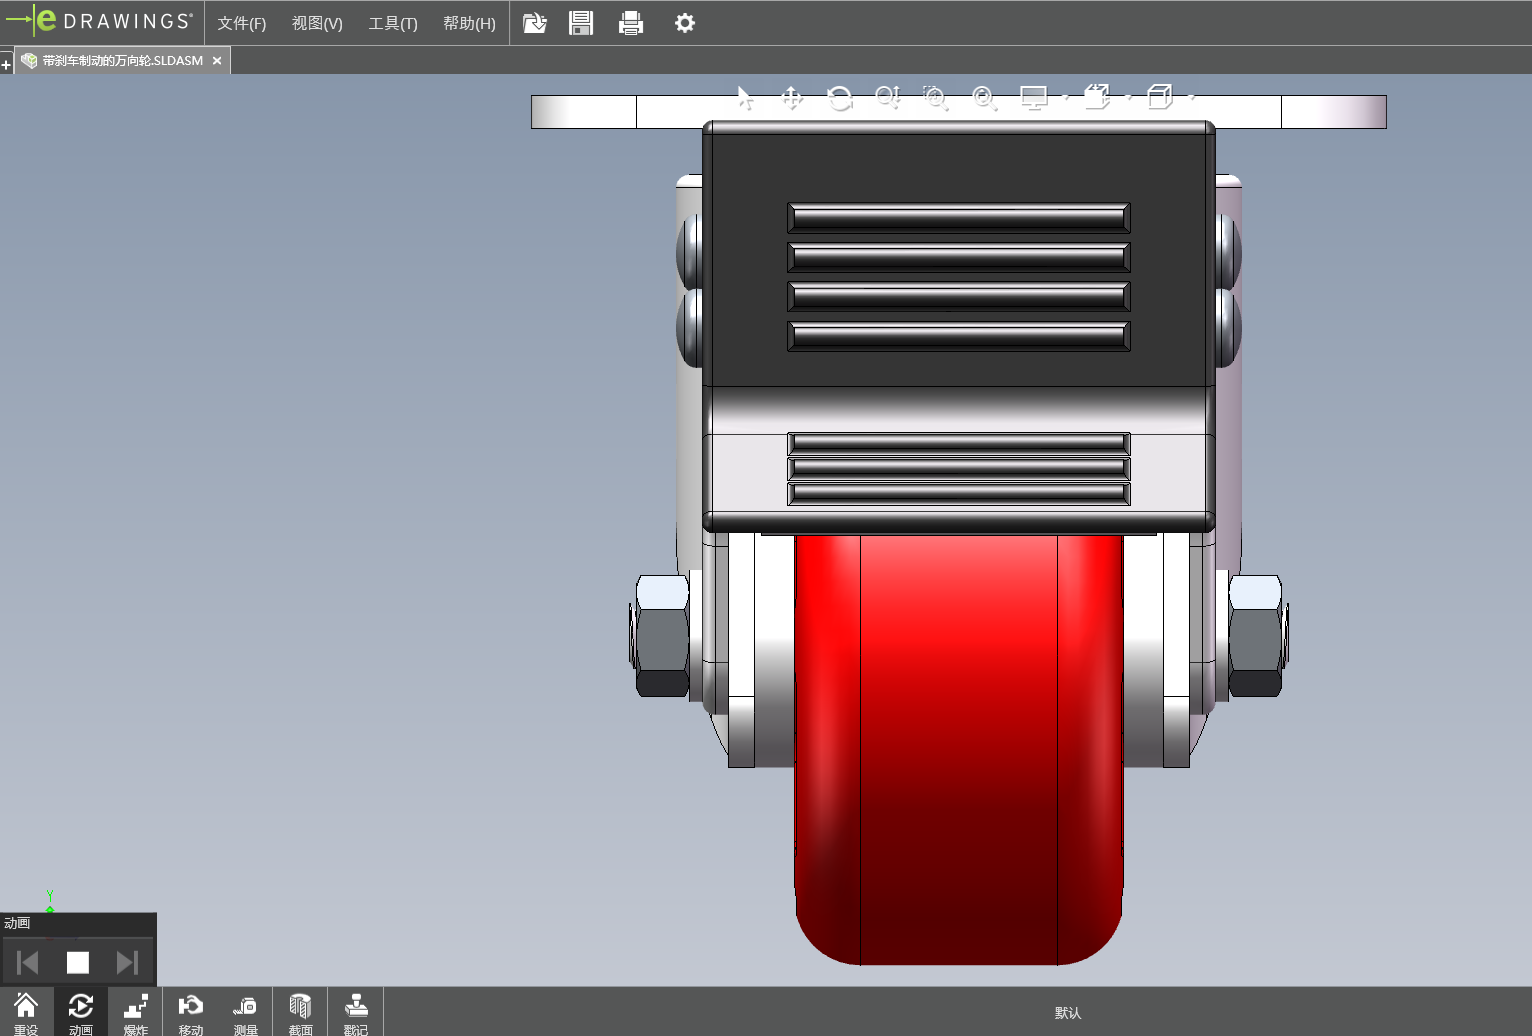Click the left hex nut on the axle

click(x=662, y=636)
